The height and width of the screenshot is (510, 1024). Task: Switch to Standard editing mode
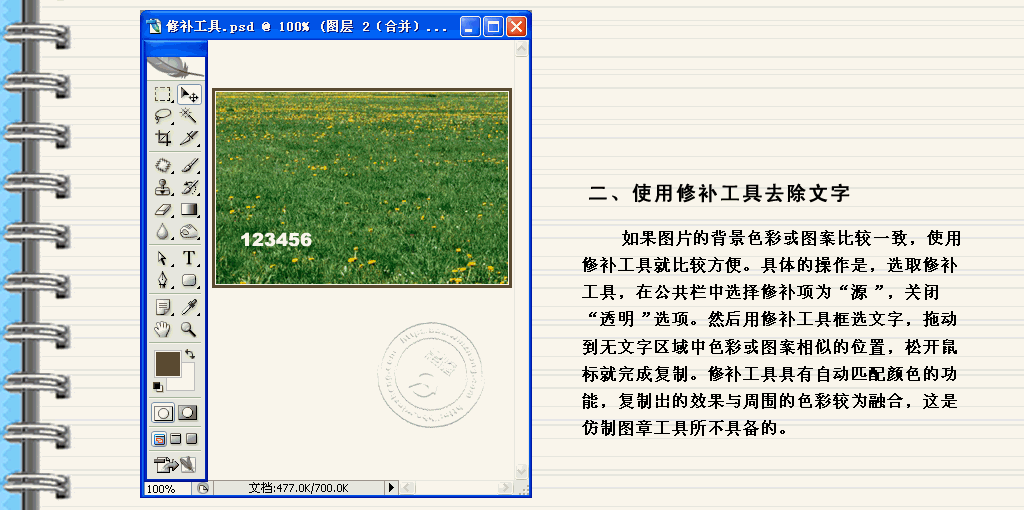[x=163, y=413]
